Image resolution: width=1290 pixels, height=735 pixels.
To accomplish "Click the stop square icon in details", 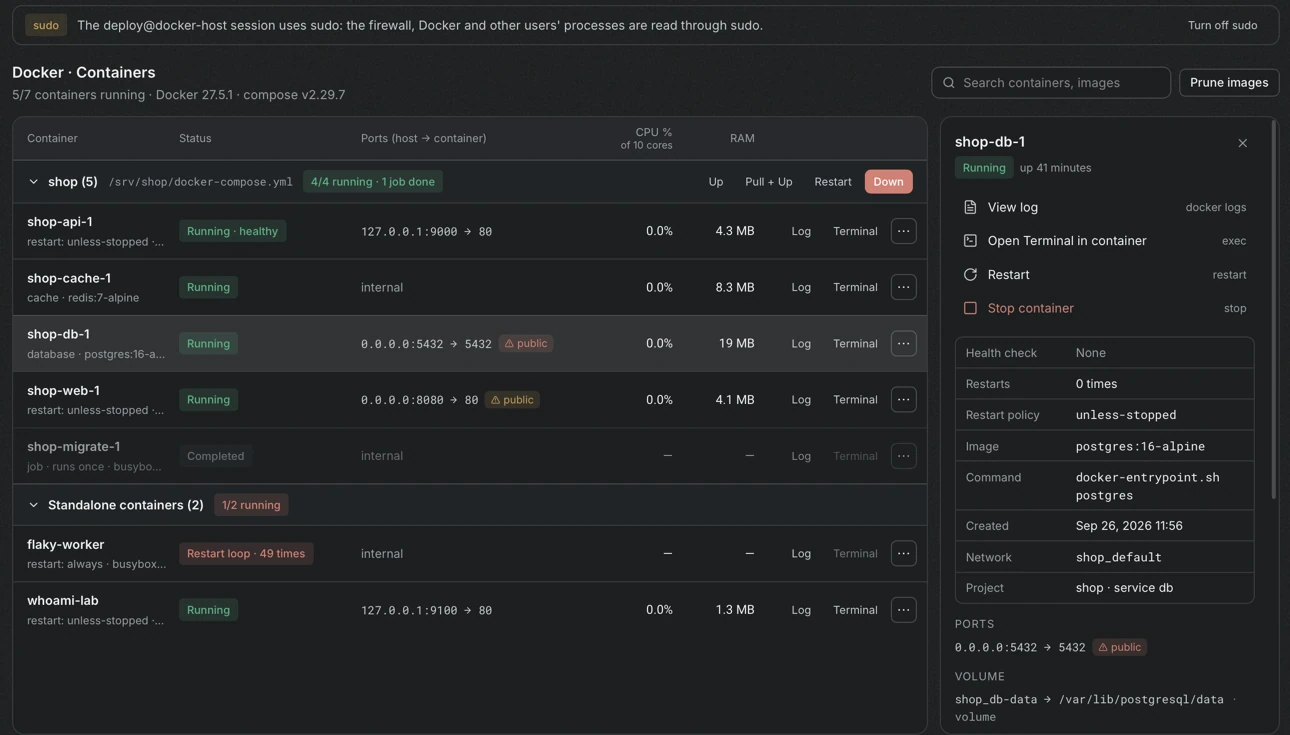I will coord(970,308).
